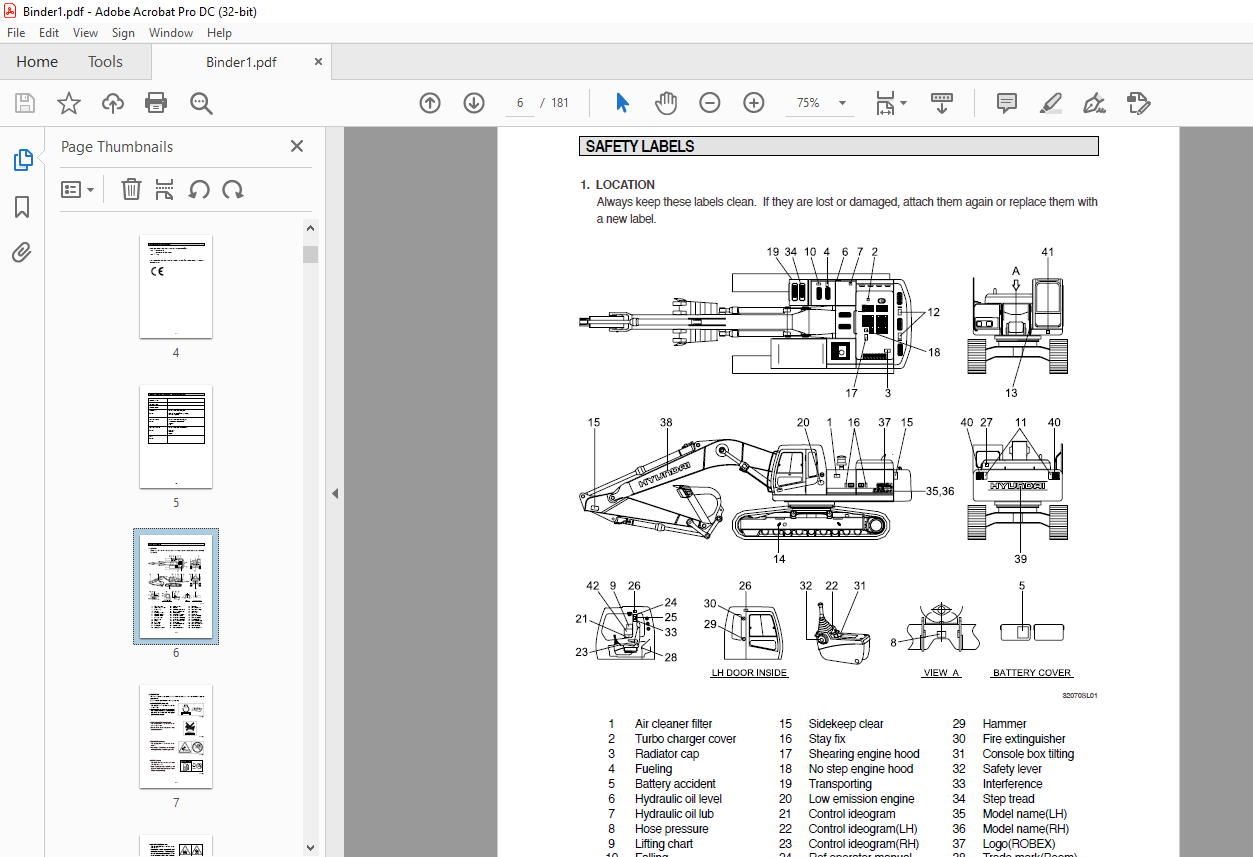Viewport: 1253px width, 857px height.
Task: Click the 'BATTERY COVER' caption
Action: click(1032, 673)
